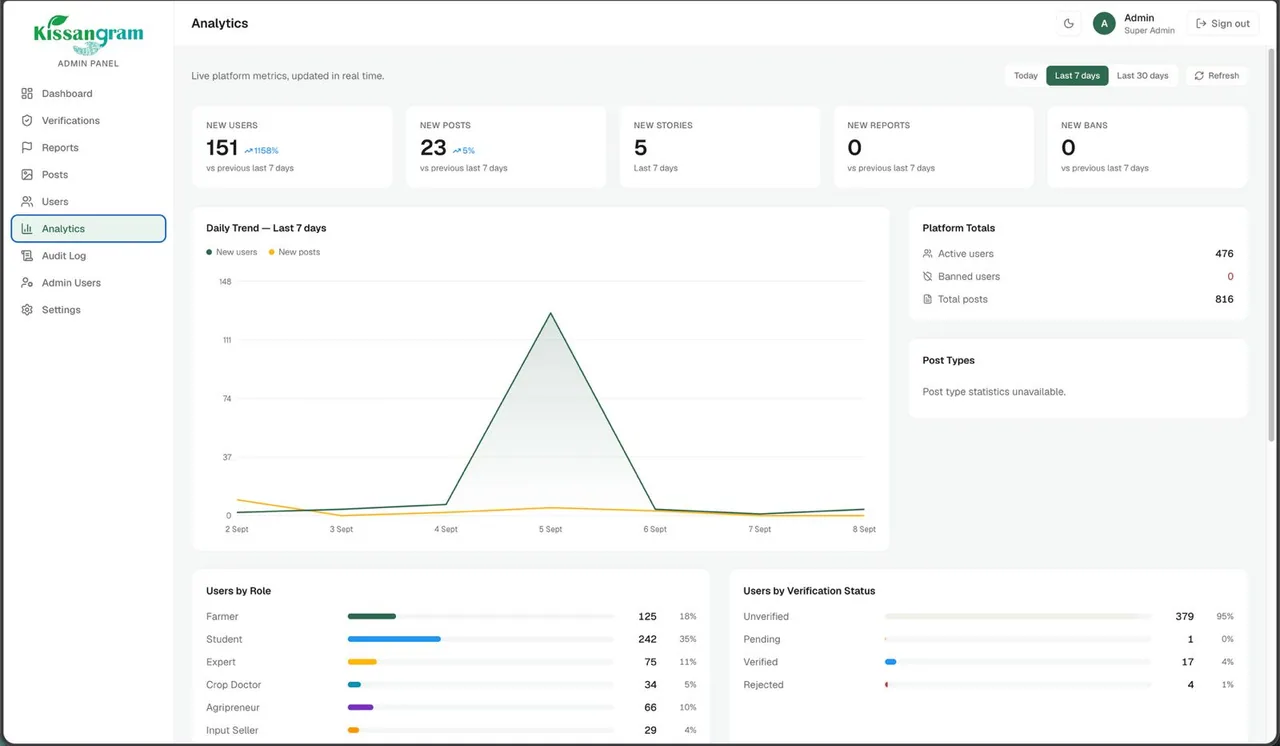Click the Settings gear icon
Viewport: 1280px width, 746px height.
click(x=27, y=310)
